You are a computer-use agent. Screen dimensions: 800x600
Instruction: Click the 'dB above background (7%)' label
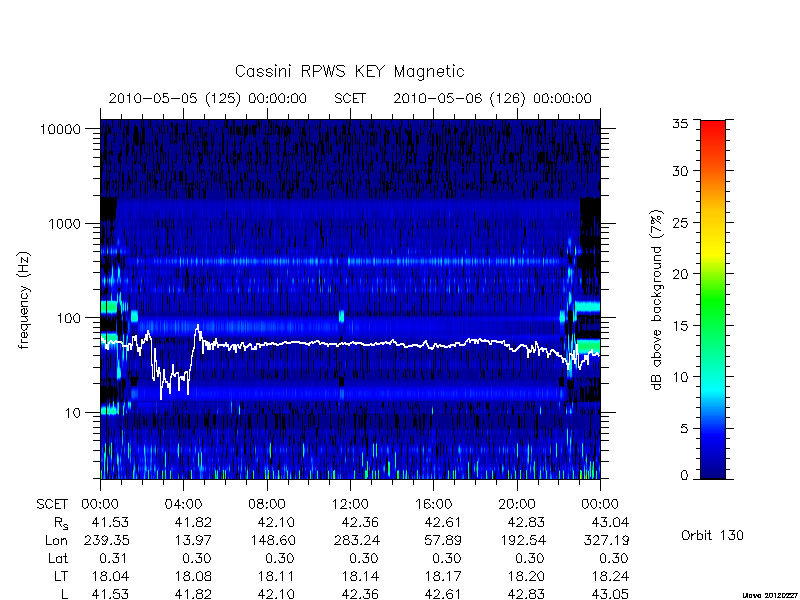[658, 300]
